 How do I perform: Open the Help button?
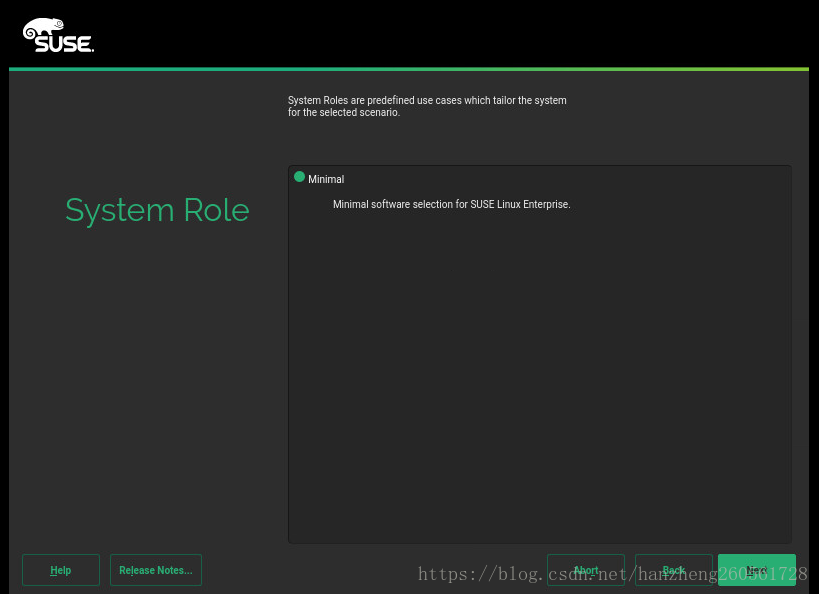pyautogui.click(x=61, y=570)
